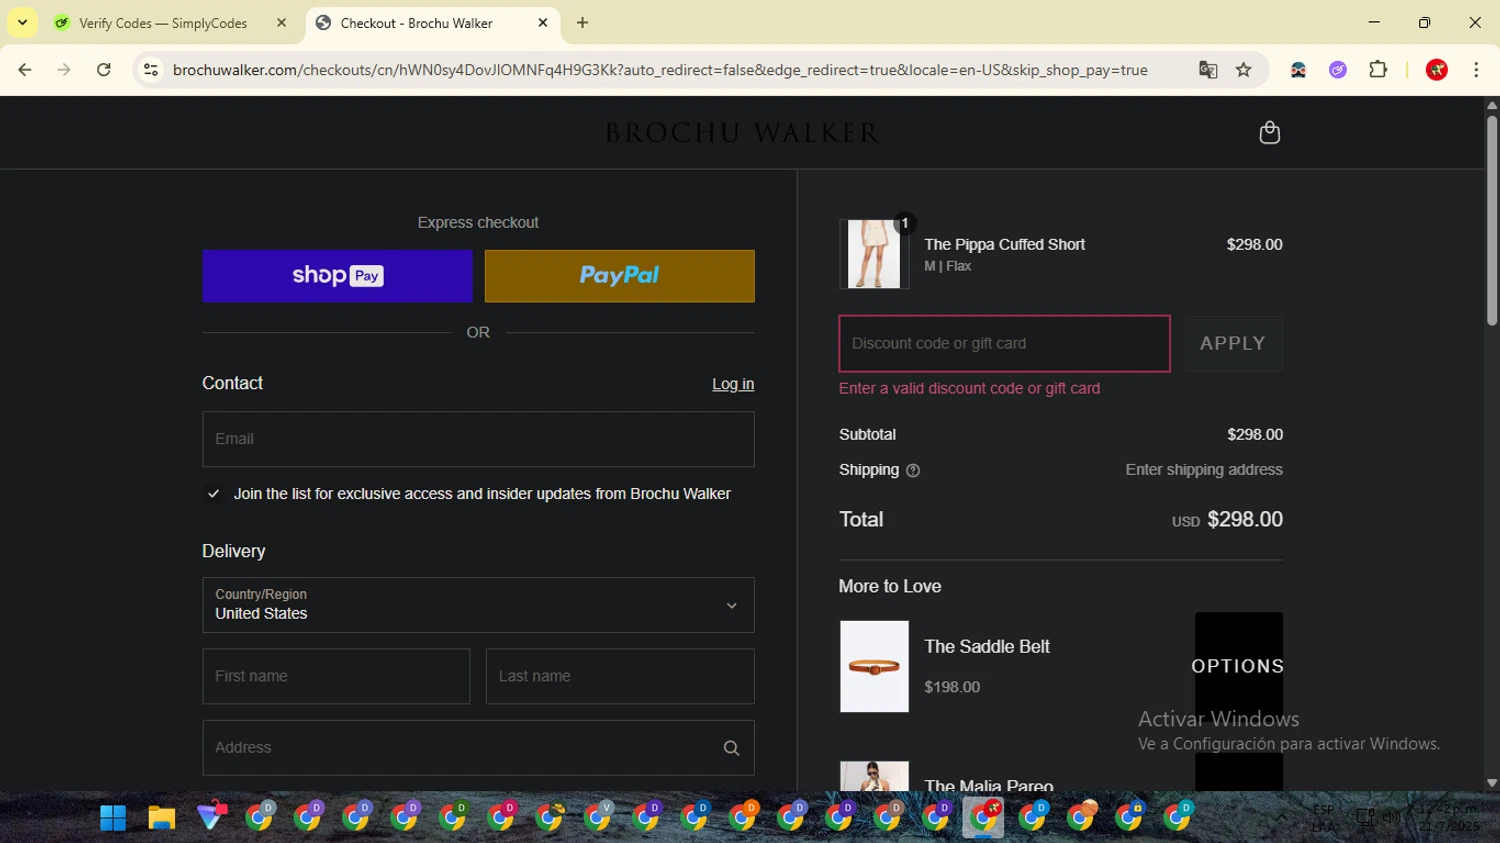Click OPTIONS for The Saddle Belt
Viewport: 1500px width, 843px height.
pyautogui.click(x=1238, y=666)
